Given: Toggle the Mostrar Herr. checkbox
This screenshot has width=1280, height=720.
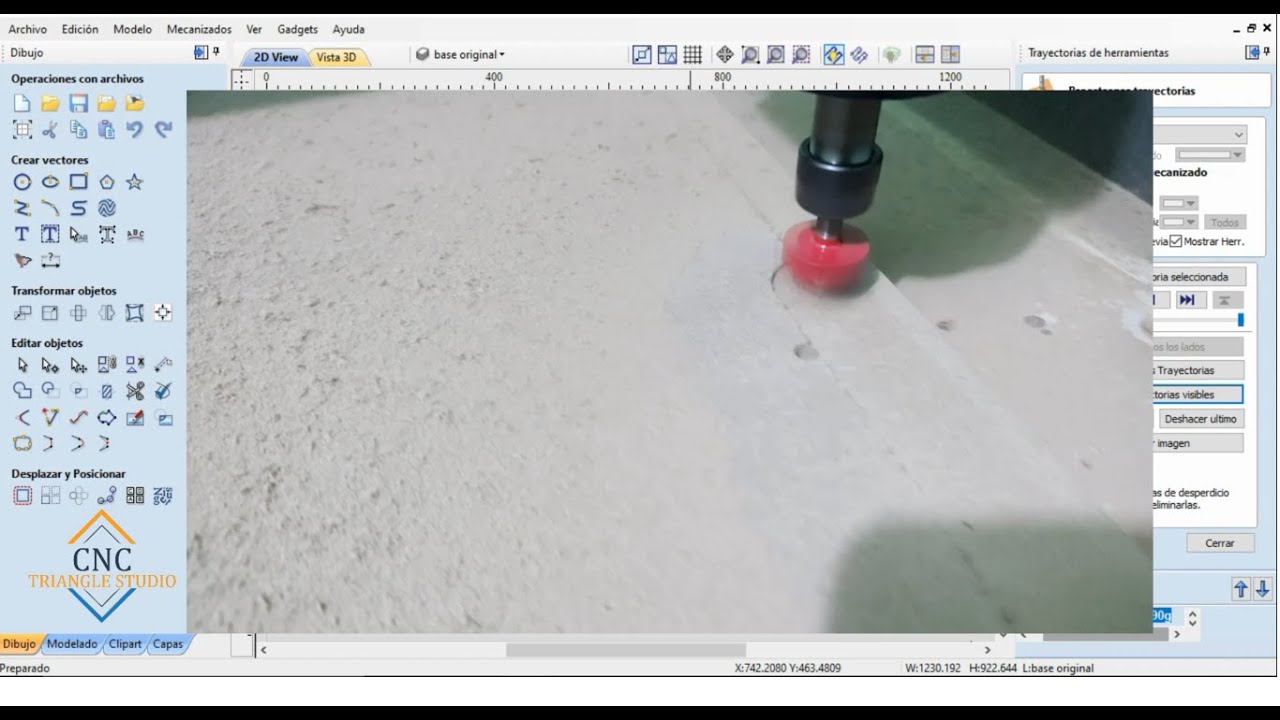Looking at the screenshot, I should click(x=1176, y=241).
